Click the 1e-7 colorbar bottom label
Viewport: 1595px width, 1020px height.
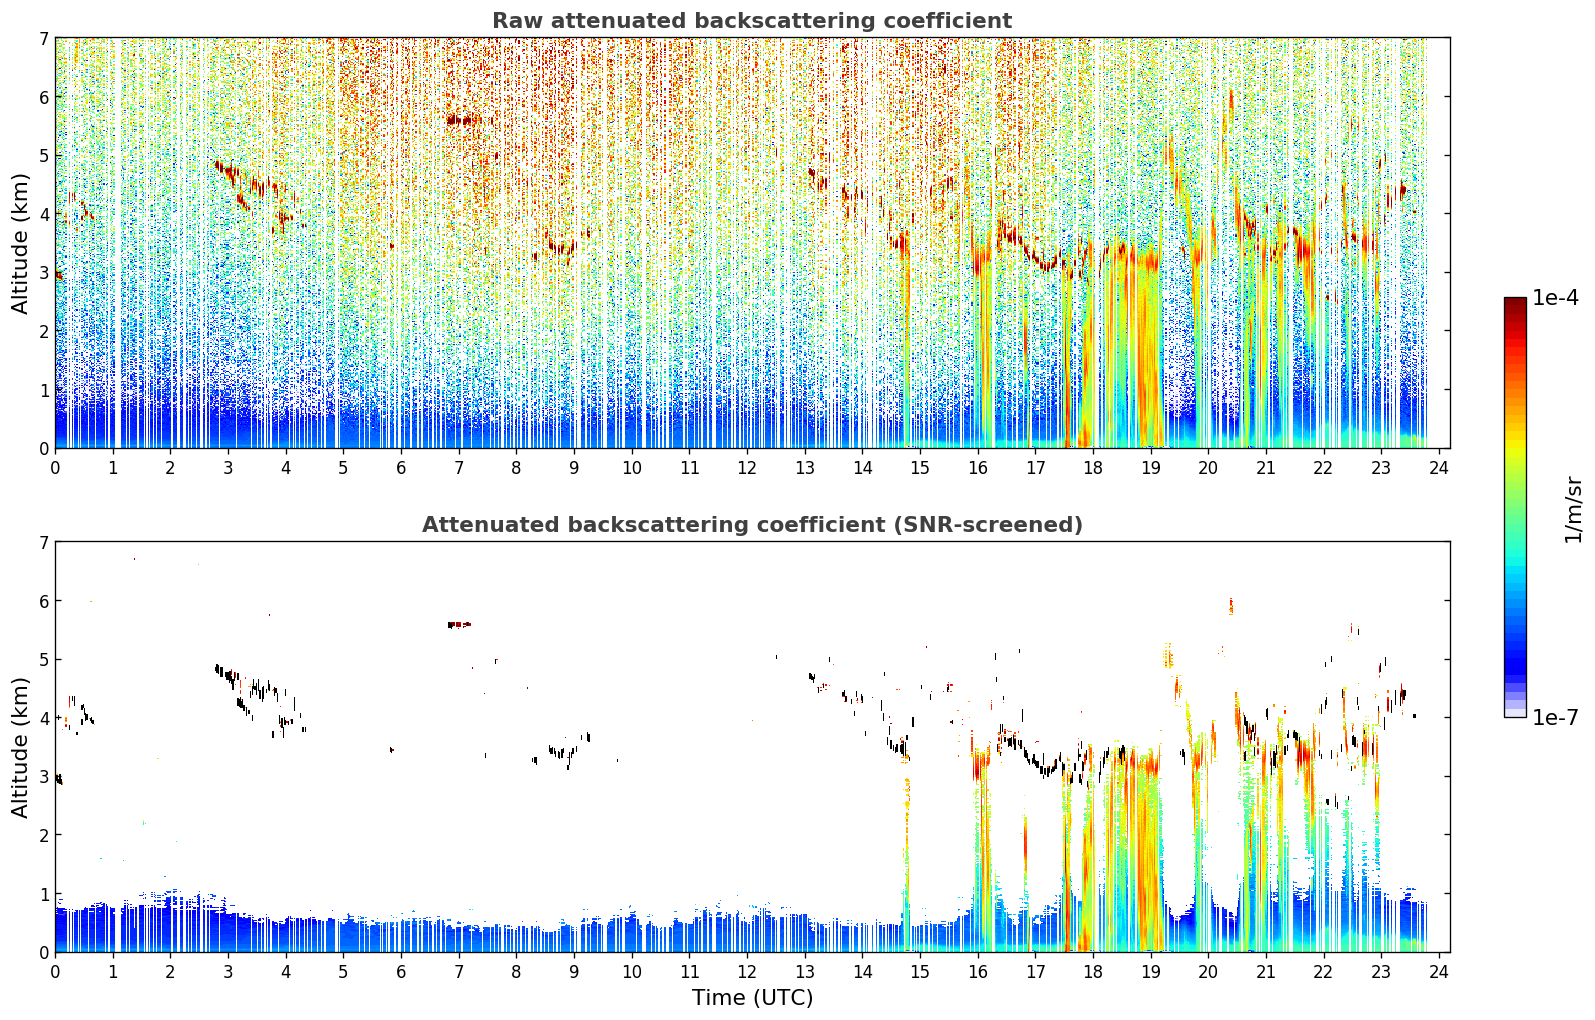pos(1555,717)
